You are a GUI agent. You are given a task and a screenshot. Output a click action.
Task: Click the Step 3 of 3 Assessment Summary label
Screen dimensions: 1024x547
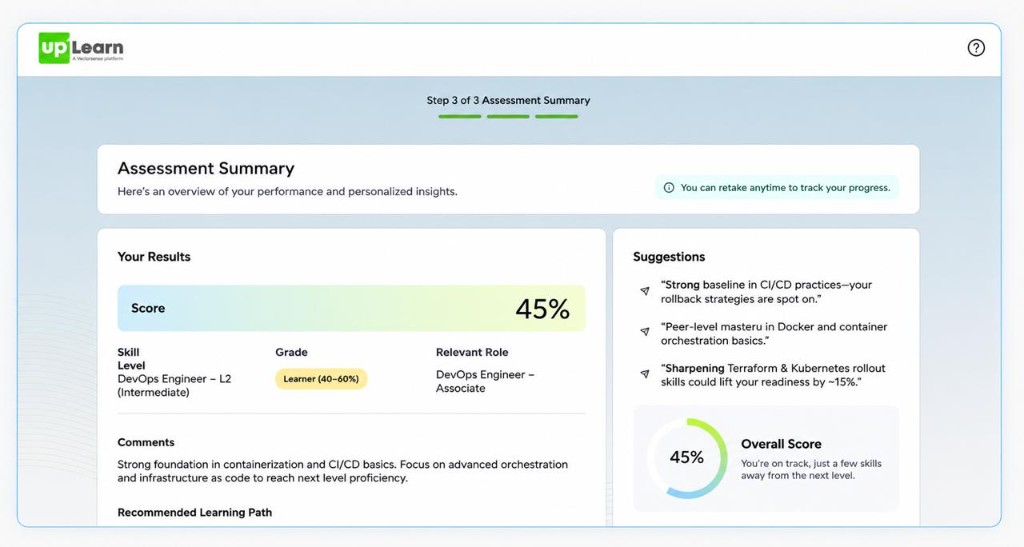(x=508, y=101)
